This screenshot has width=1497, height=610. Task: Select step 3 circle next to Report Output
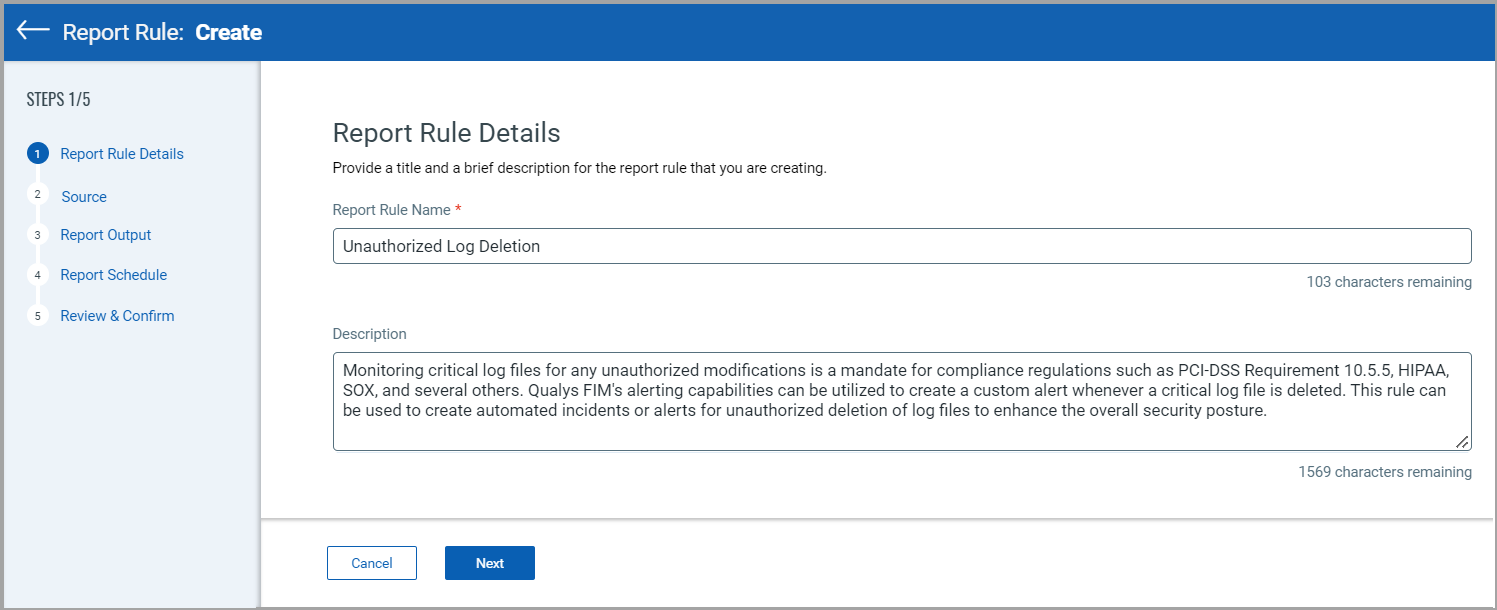[38, 235]
